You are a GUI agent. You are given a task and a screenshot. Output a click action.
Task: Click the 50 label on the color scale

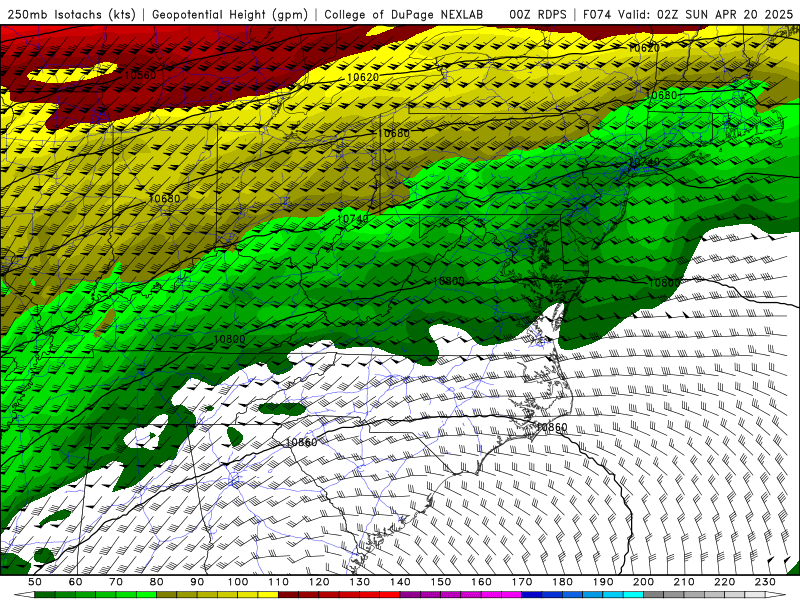(35, 582)
